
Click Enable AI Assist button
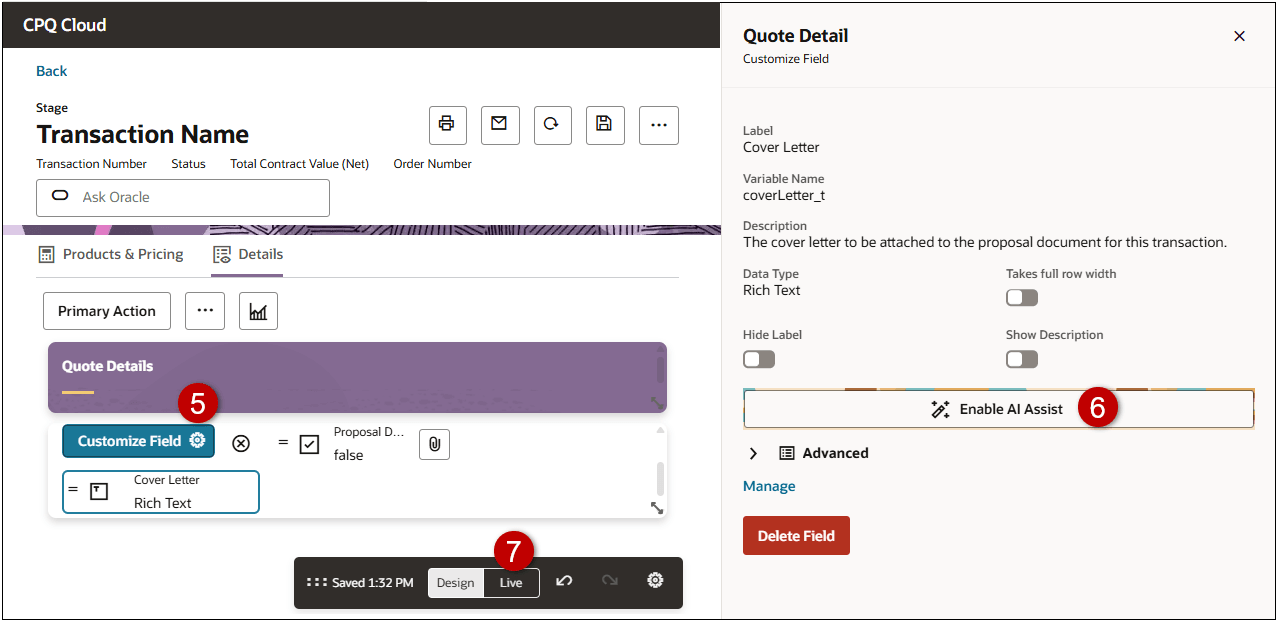(x=998, y=409)
